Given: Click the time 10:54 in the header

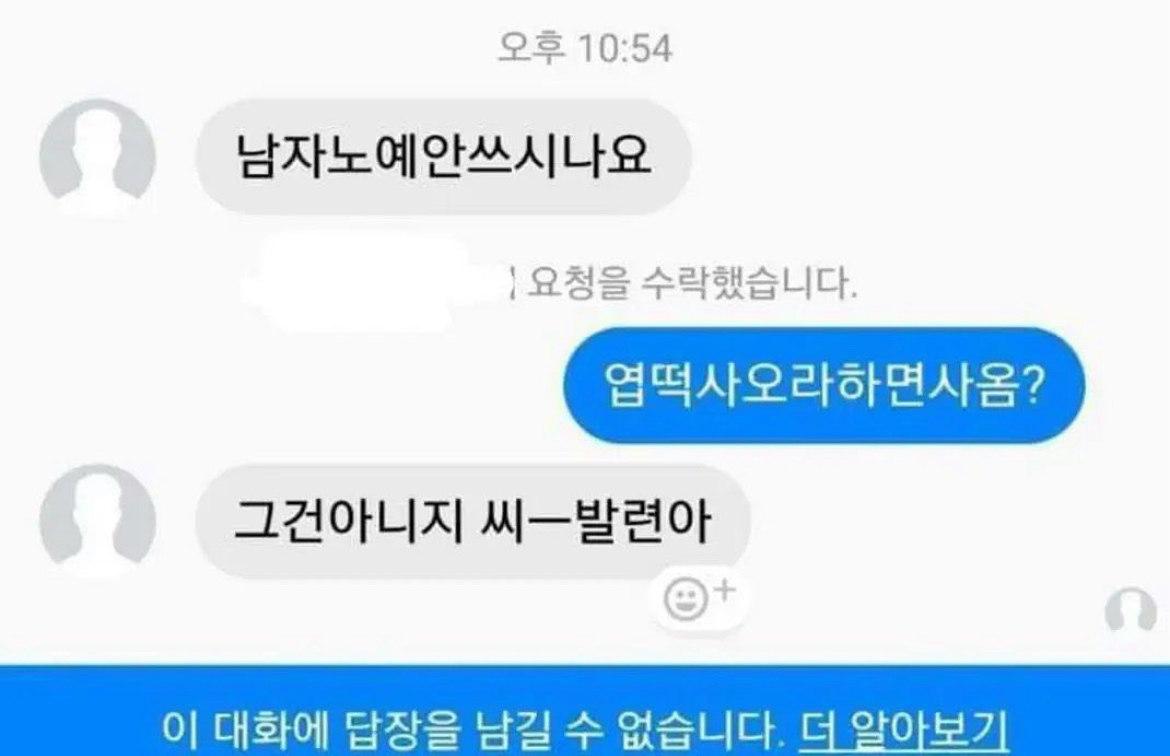Looking at the screenshot, I should 625,49.
